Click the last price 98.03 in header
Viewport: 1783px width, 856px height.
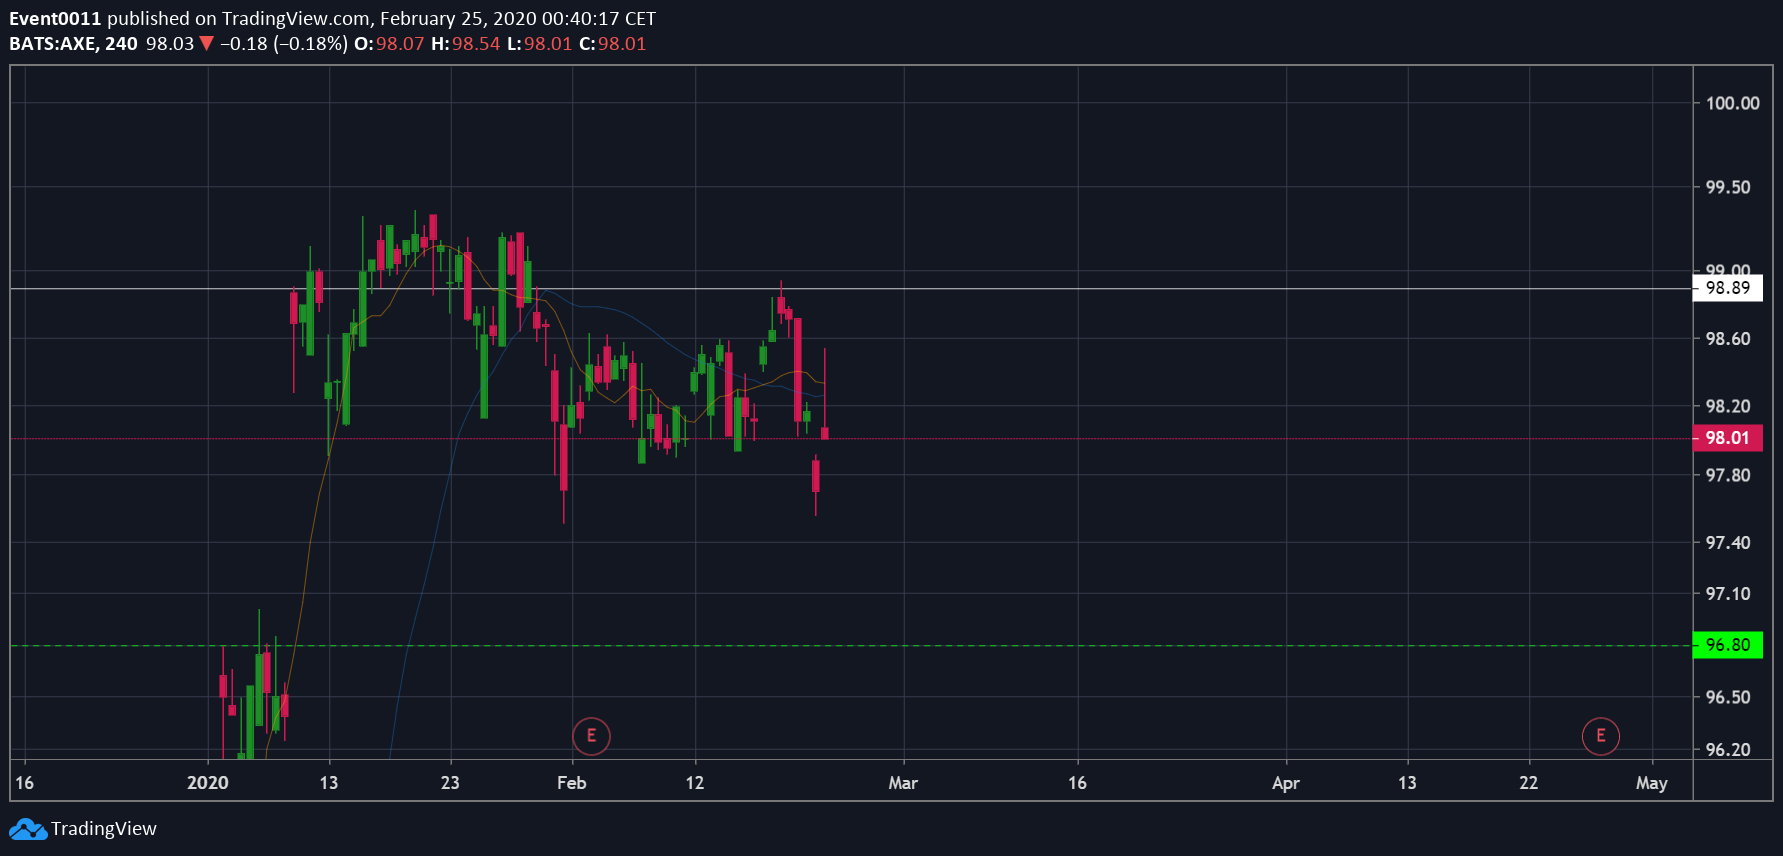coord(170,44)
